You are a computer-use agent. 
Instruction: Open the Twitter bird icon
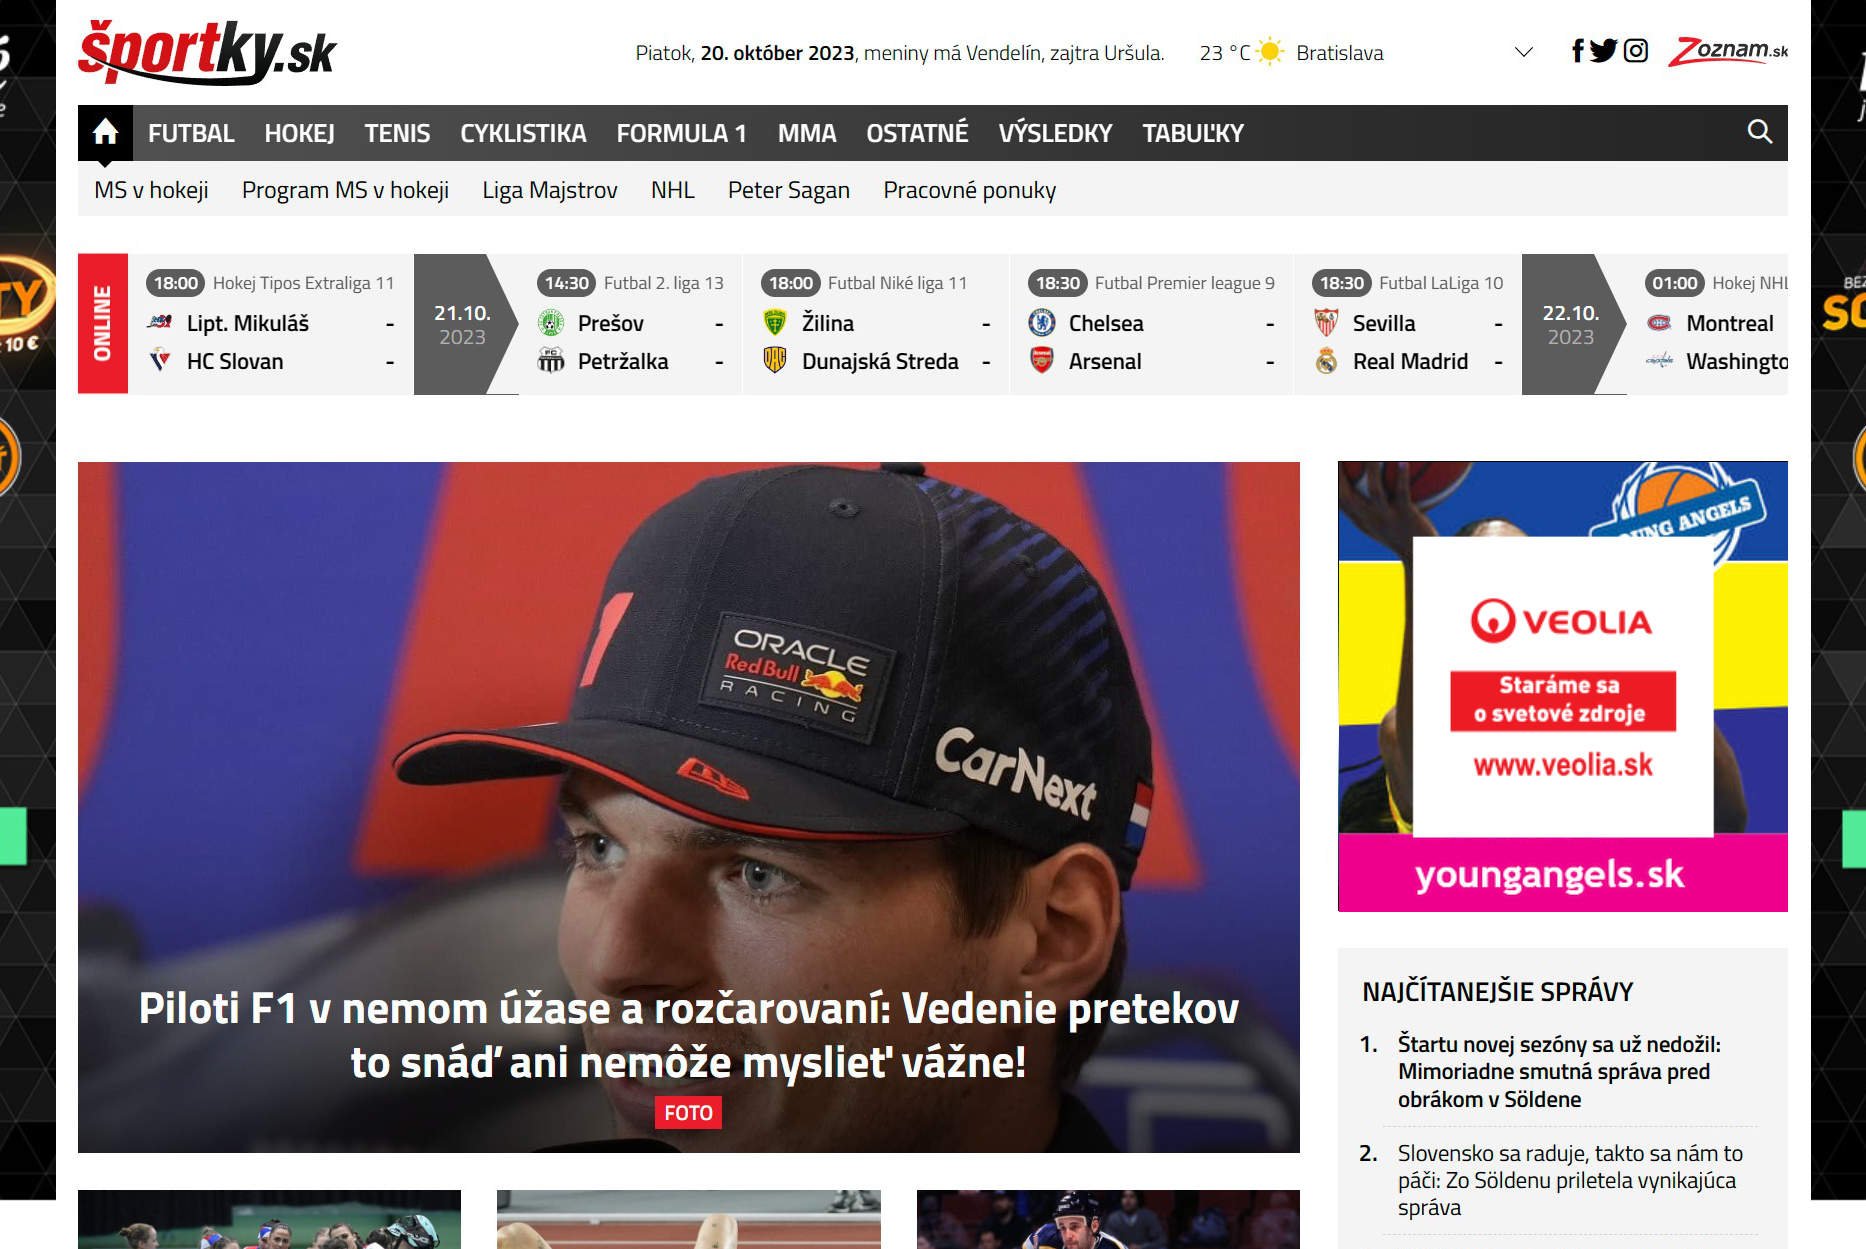[1603, 51]
